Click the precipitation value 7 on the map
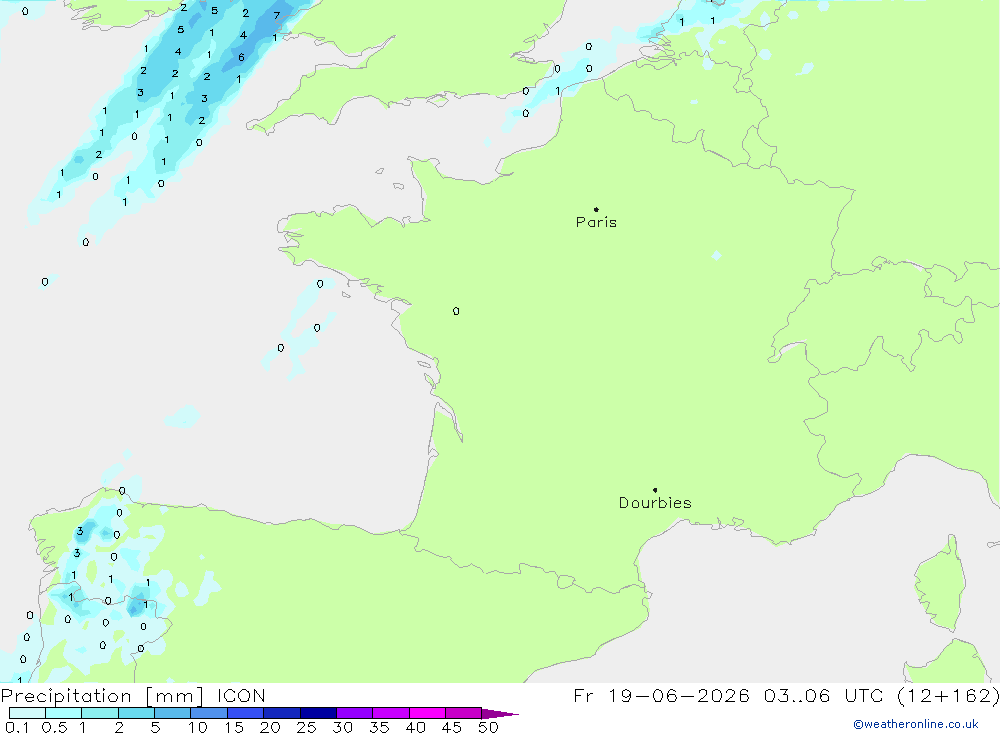 point(276,15)
